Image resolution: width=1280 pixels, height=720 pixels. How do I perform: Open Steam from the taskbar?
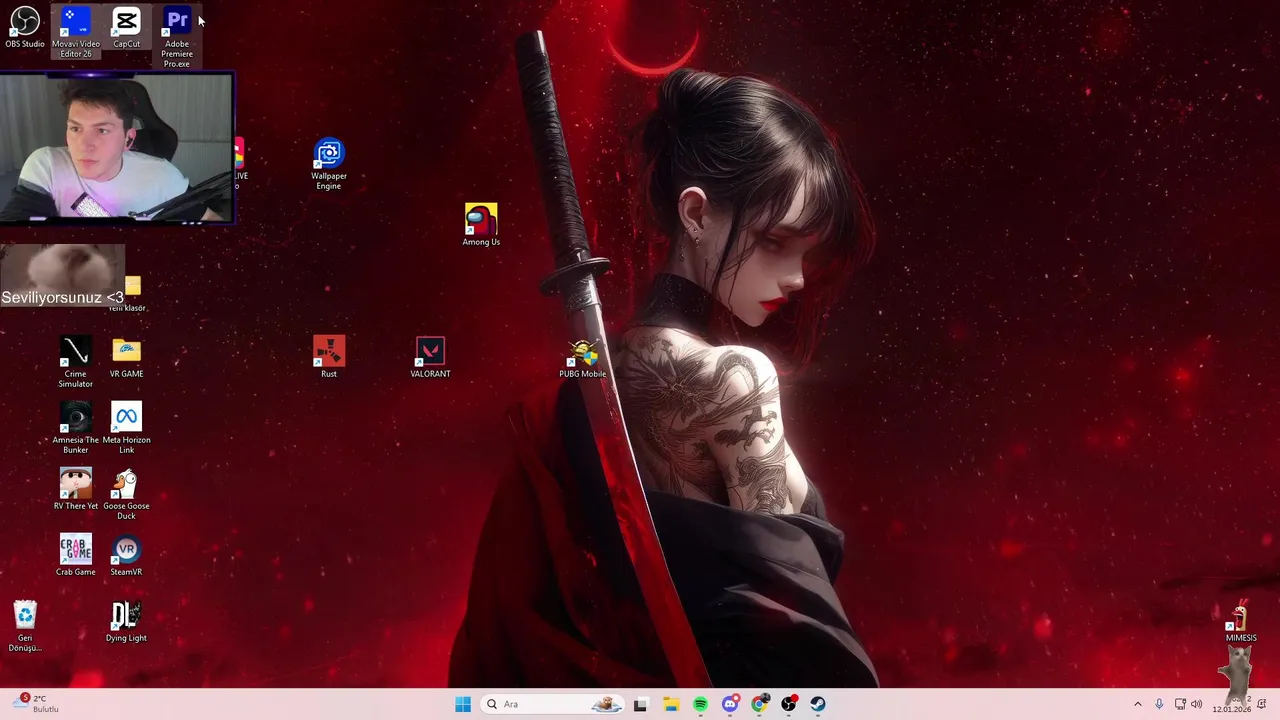[818, 704]
